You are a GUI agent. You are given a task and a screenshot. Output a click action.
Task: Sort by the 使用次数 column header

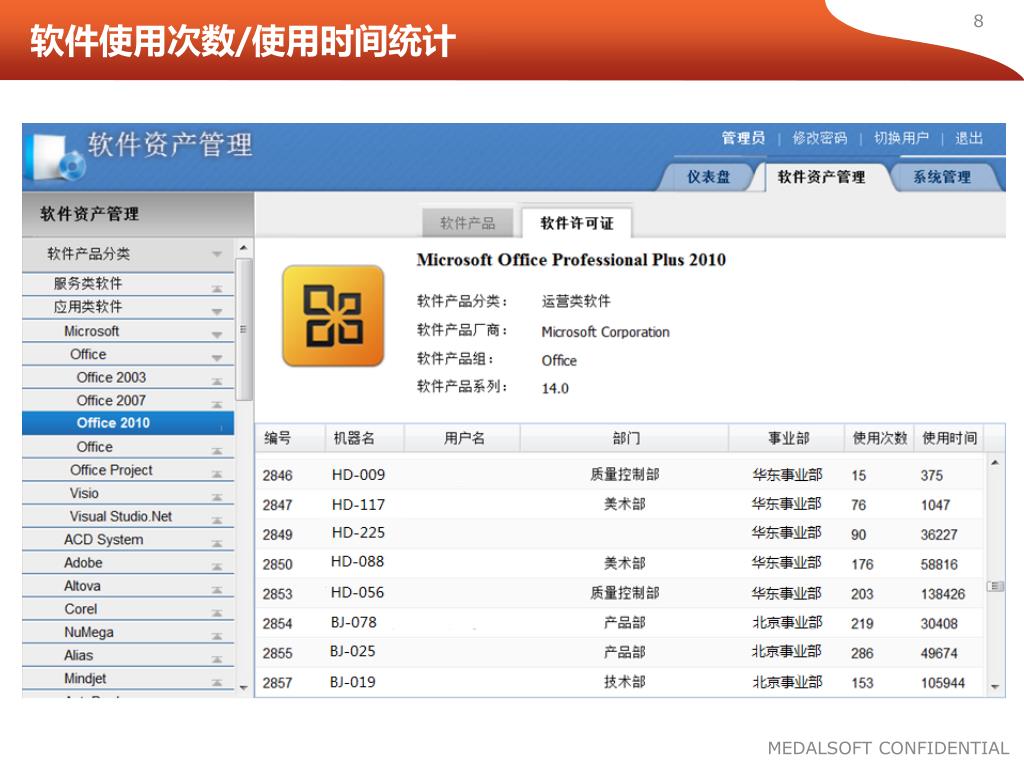[879, 438]
